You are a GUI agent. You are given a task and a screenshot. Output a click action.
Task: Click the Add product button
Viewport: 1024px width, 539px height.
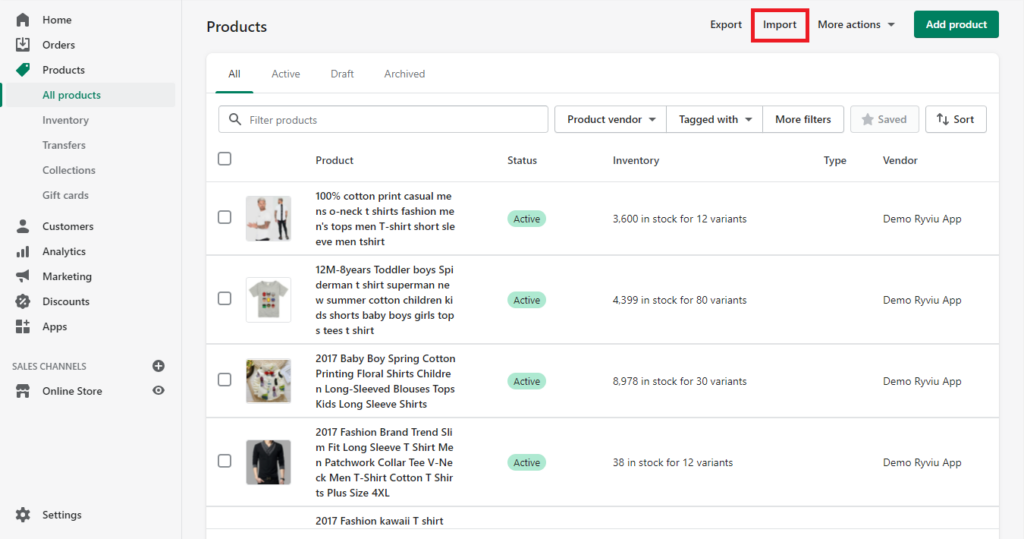point(955,25)
